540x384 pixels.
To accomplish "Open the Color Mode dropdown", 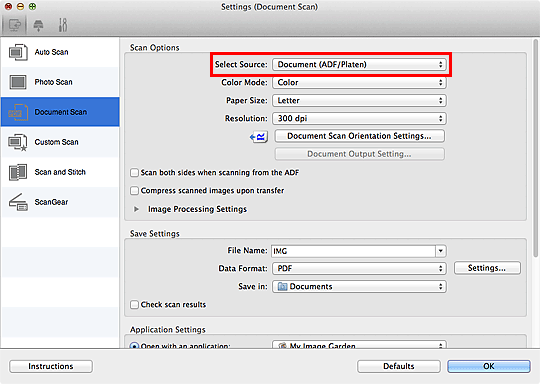I will click(x=359, y=82).
